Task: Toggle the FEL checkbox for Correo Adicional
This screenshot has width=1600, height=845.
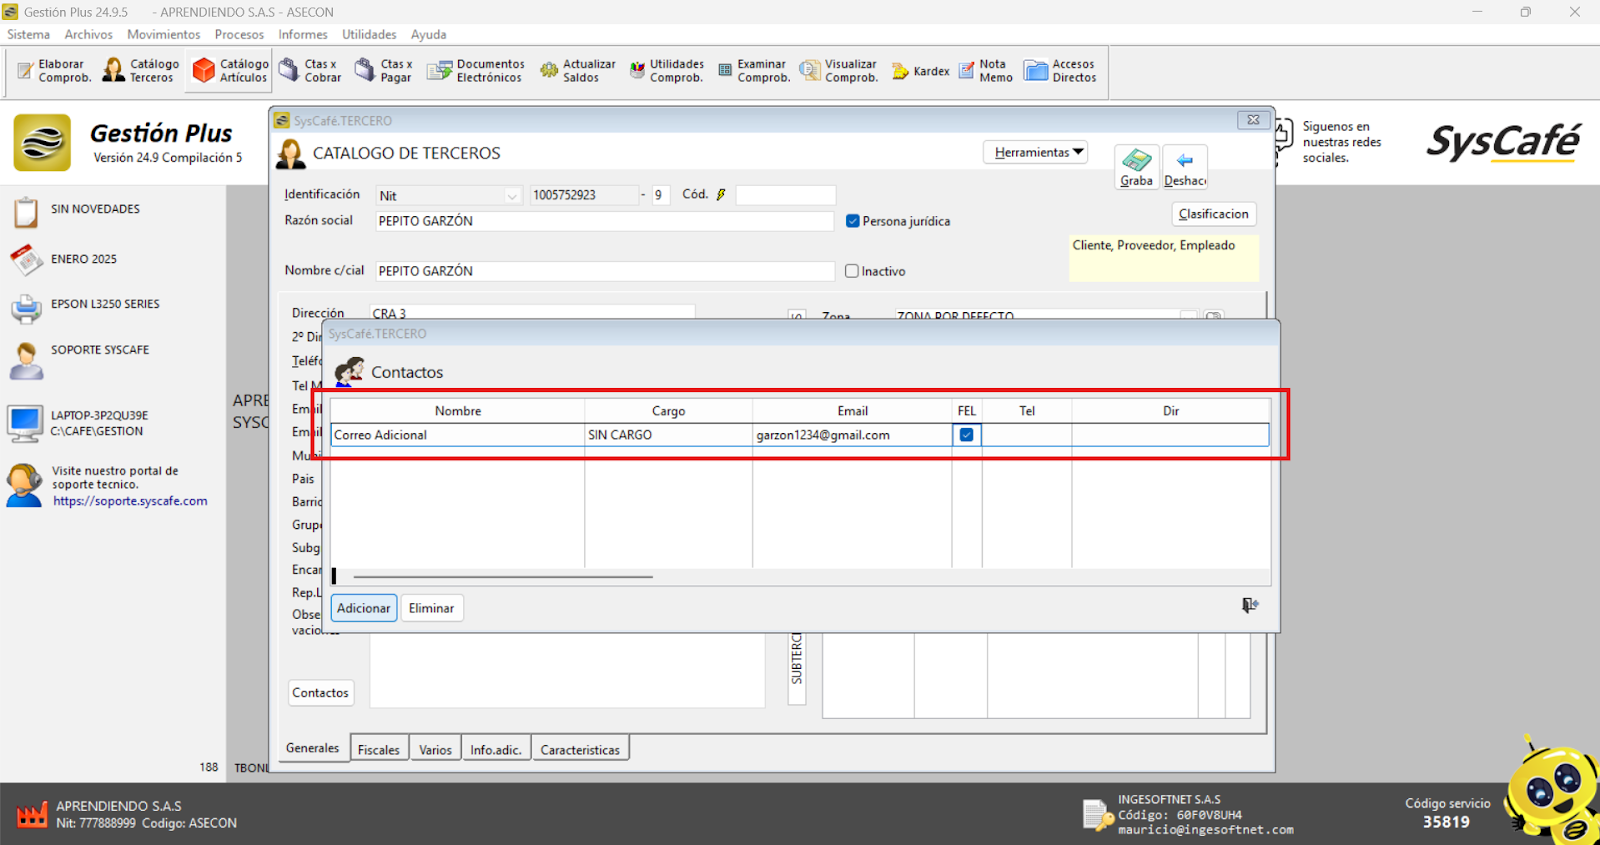Action: (966, 435)
